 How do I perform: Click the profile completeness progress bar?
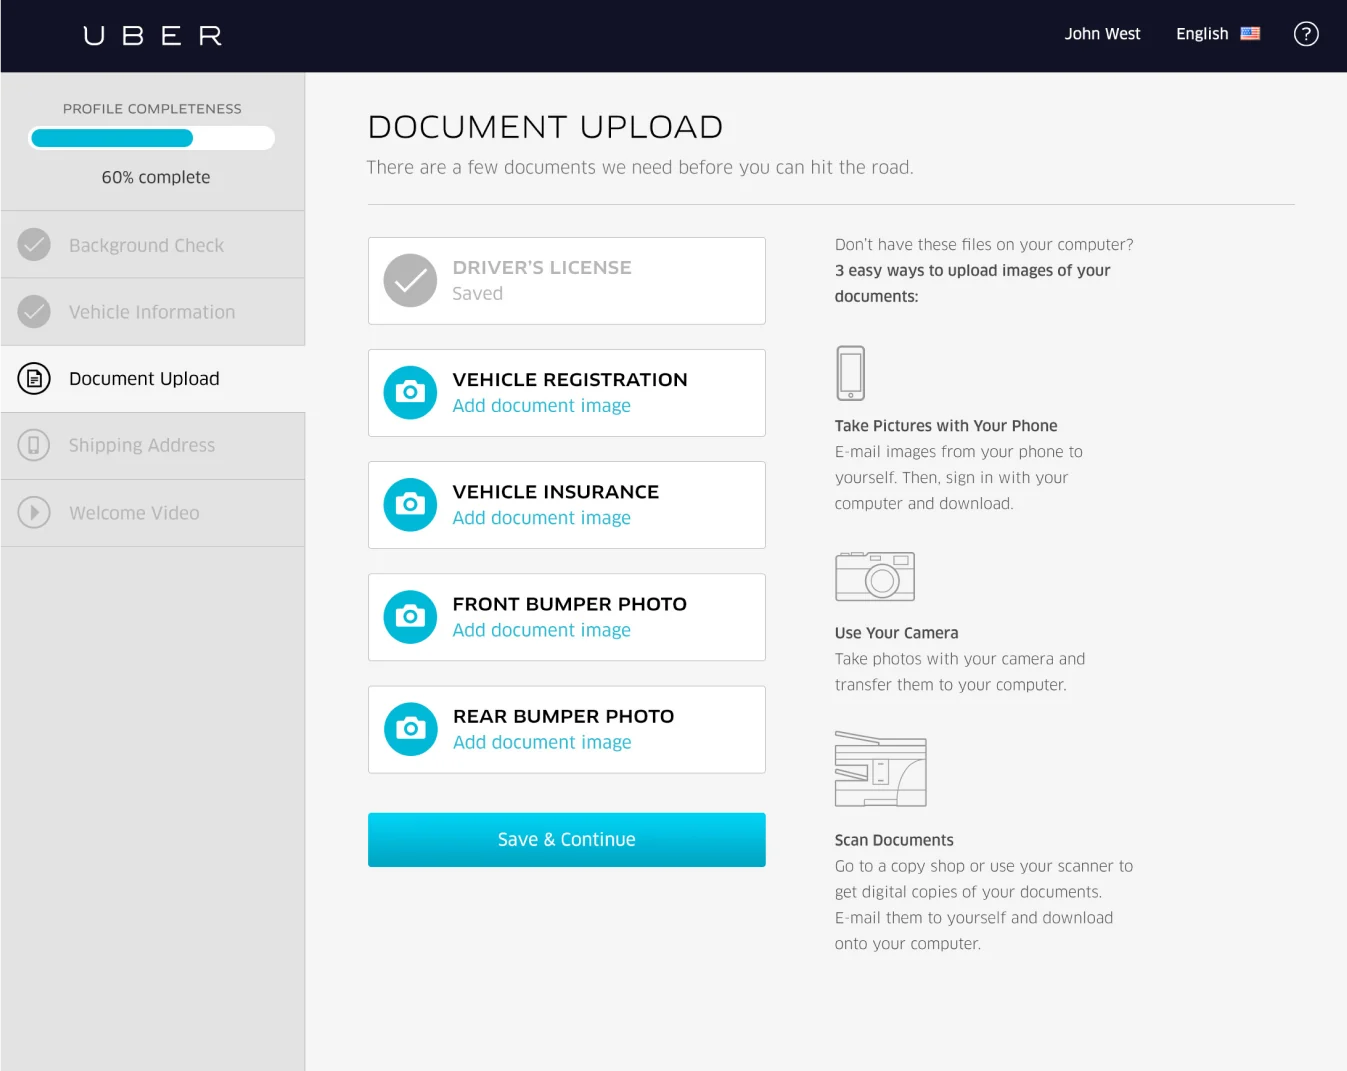(x=153, y=138)
